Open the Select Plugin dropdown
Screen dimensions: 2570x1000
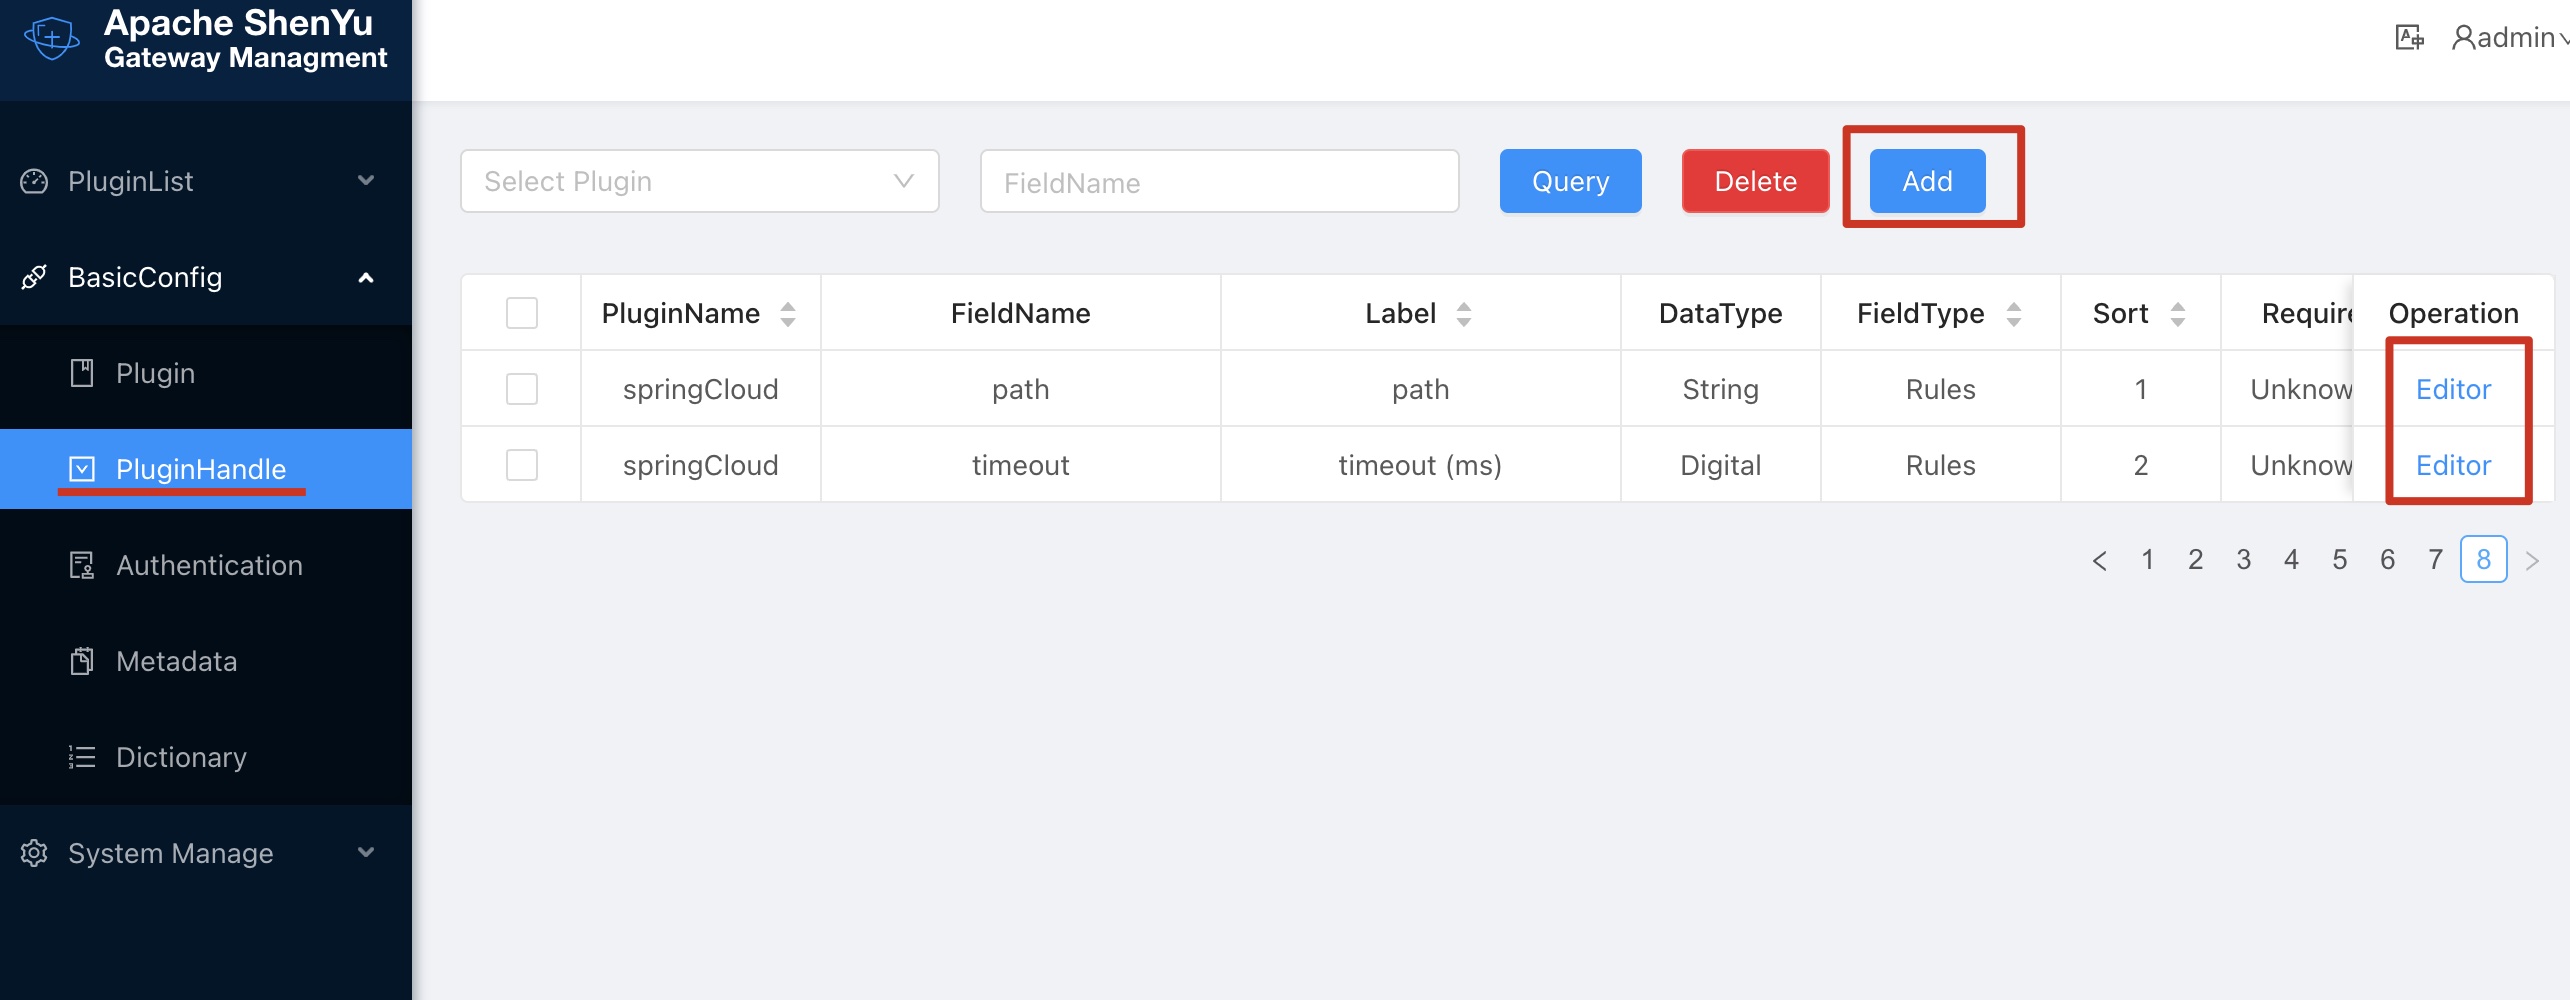[x=699, y=181]
